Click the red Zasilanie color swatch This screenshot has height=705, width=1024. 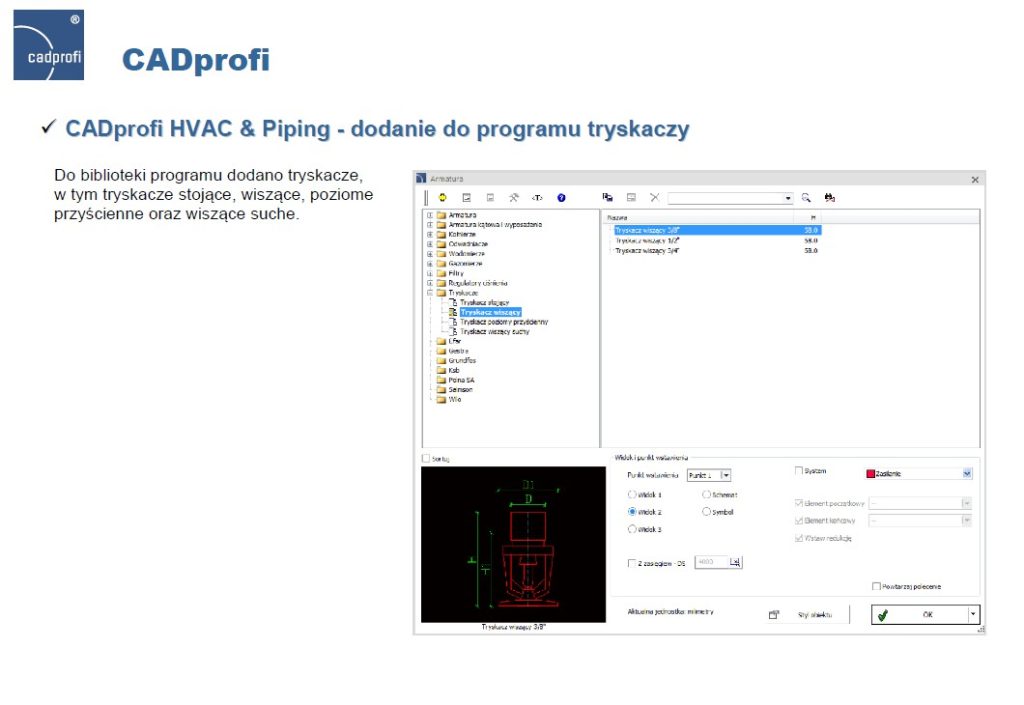871,474
